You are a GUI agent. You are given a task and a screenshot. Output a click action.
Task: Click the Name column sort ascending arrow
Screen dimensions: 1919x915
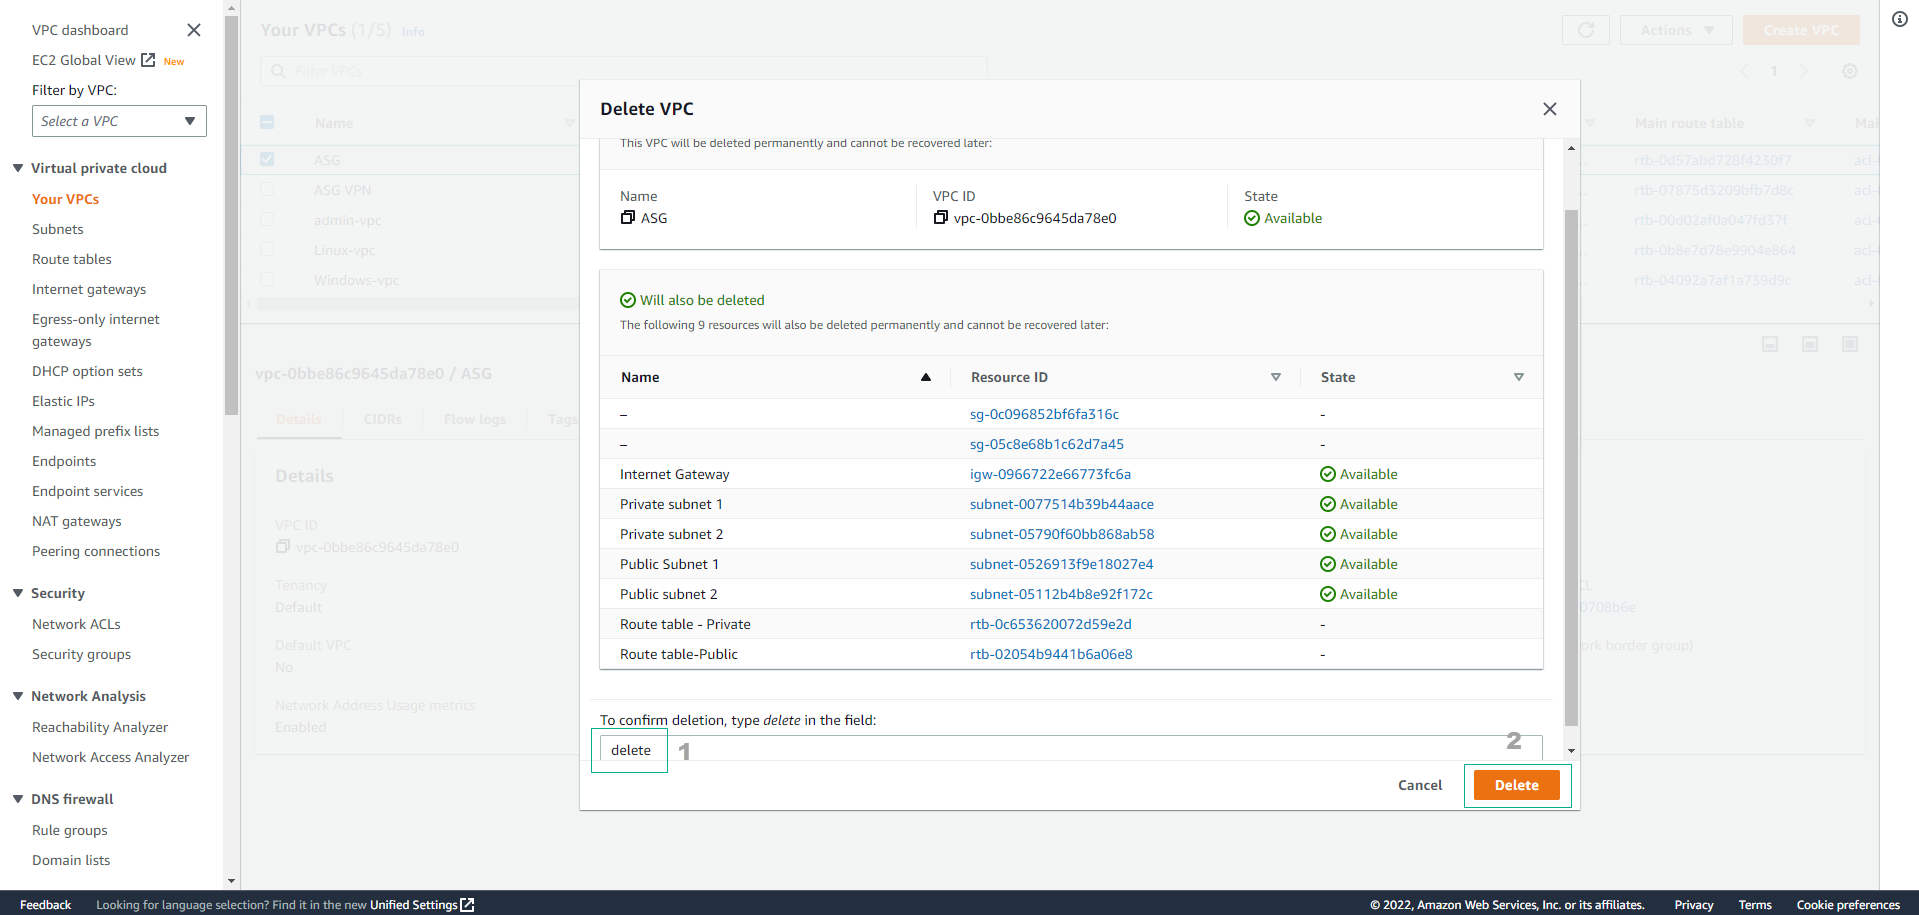tap(926, 377)
